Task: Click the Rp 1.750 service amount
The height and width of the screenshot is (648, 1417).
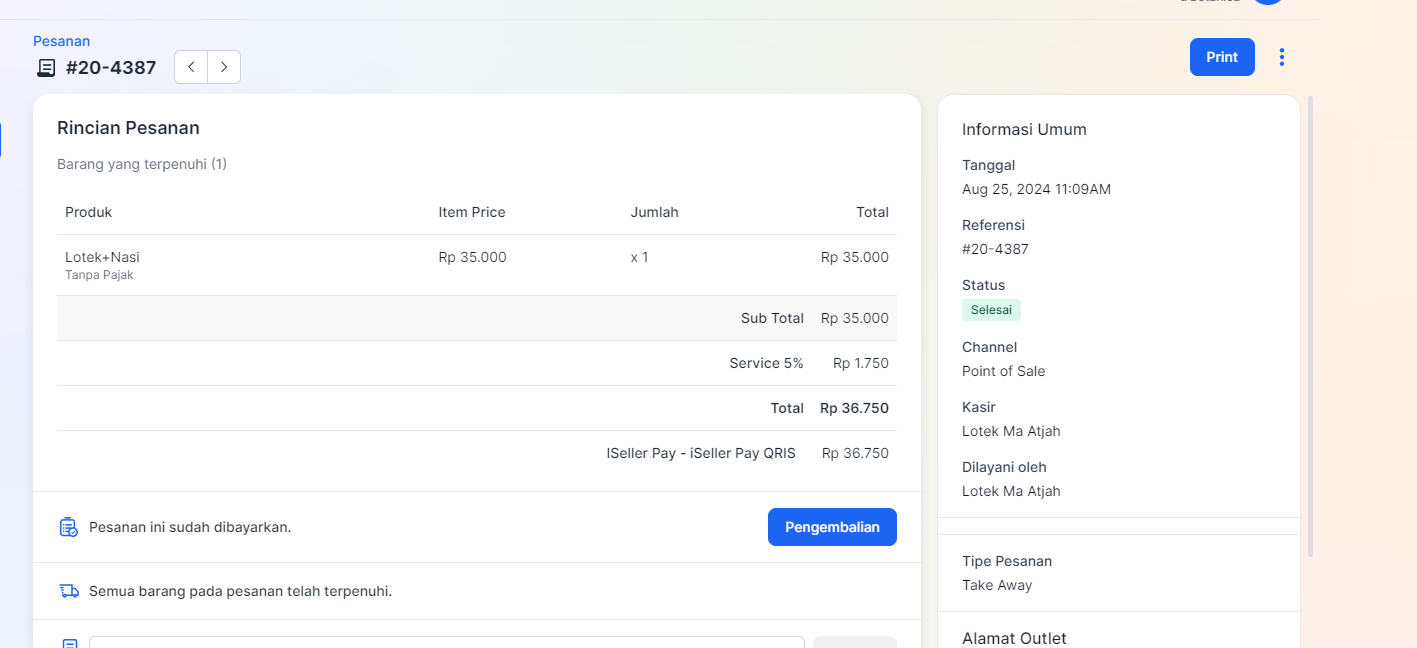Action: pos(861,363)
